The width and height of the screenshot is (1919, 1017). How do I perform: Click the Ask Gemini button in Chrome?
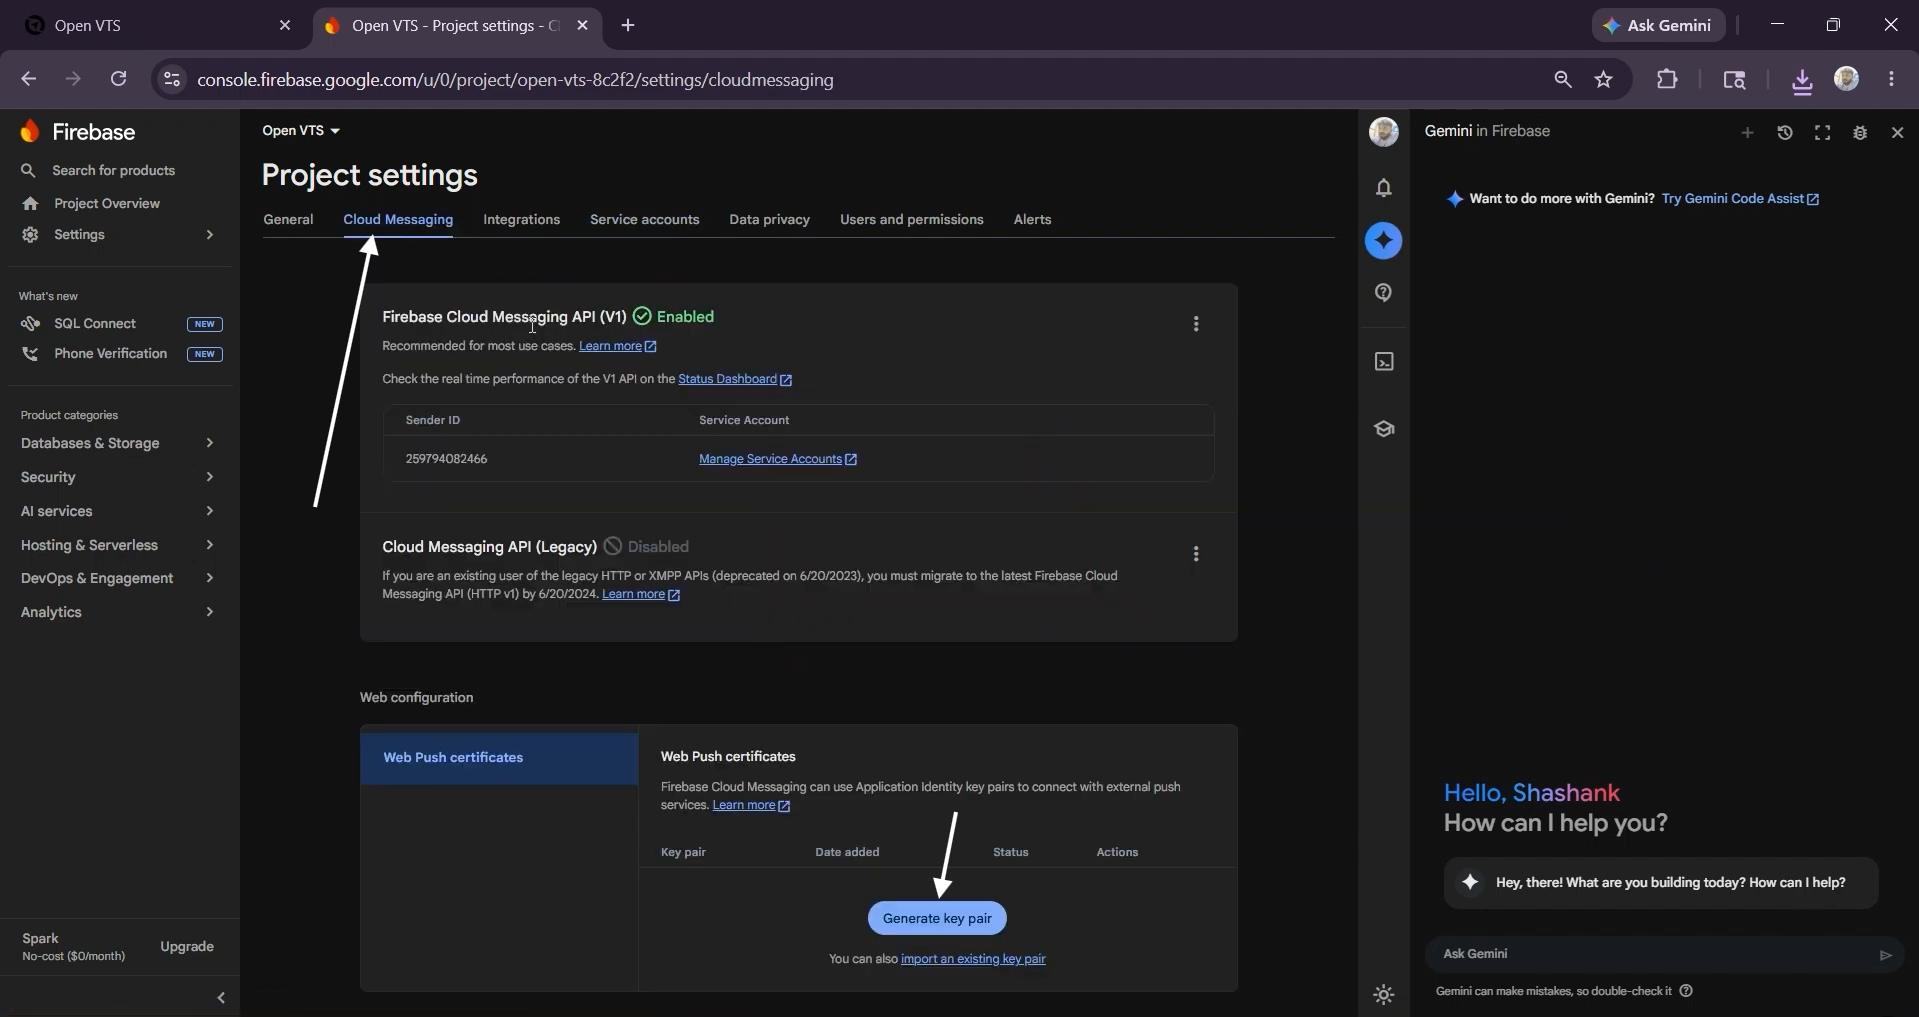(1659, 26)
